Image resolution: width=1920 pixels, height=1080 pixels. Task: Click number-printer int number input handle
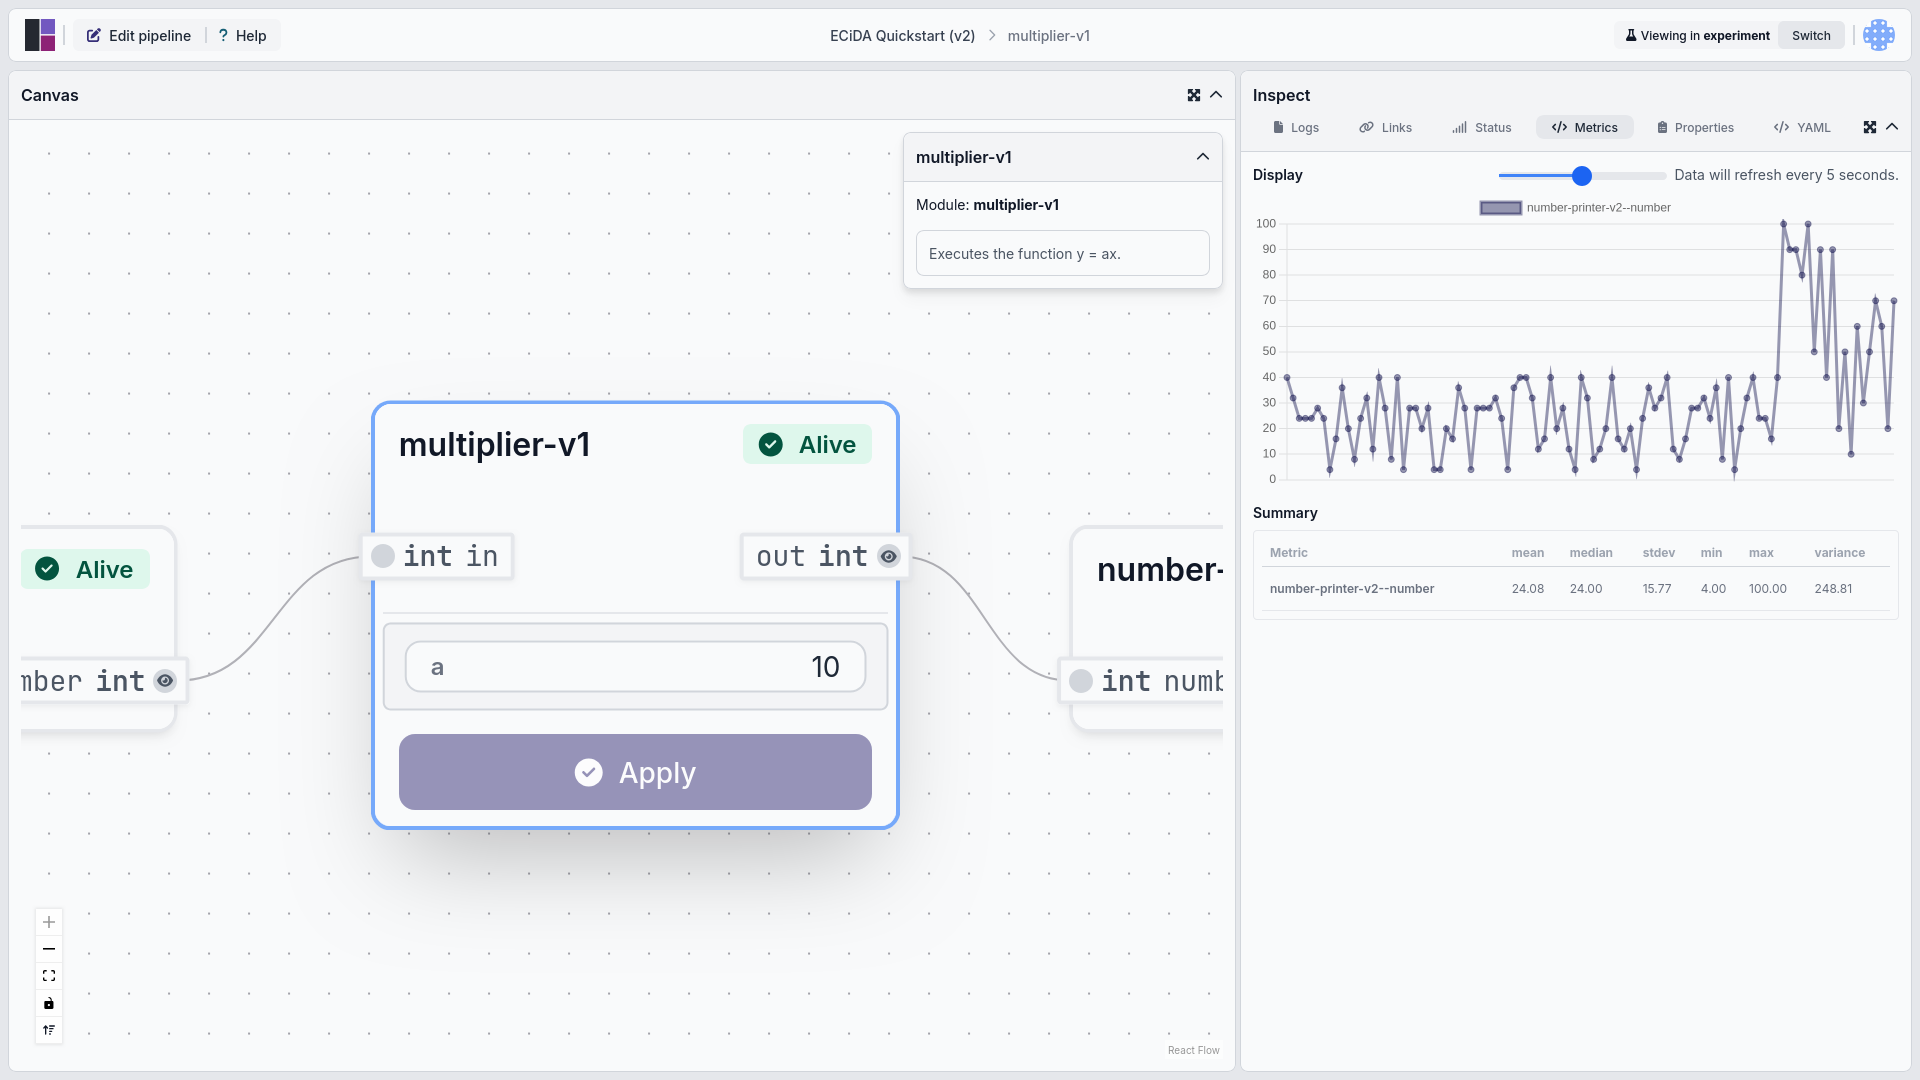(1080, 681)
